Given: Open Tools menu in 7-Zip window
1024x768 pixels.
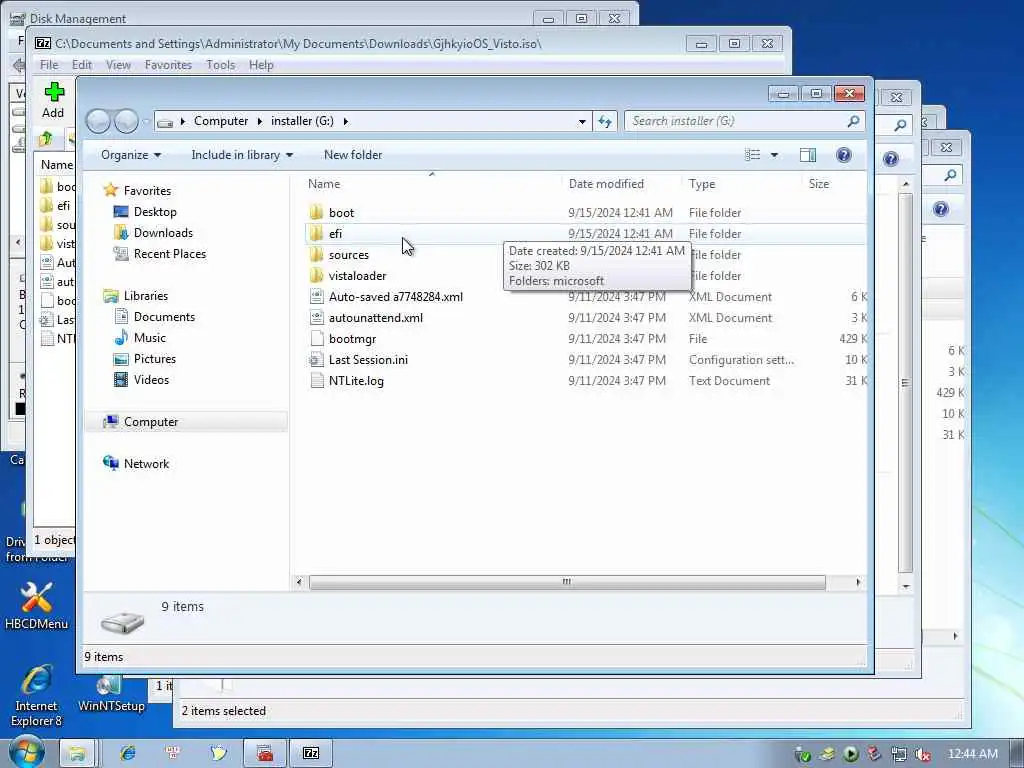Looking at the screenshot, I should (x=220, y=65).
